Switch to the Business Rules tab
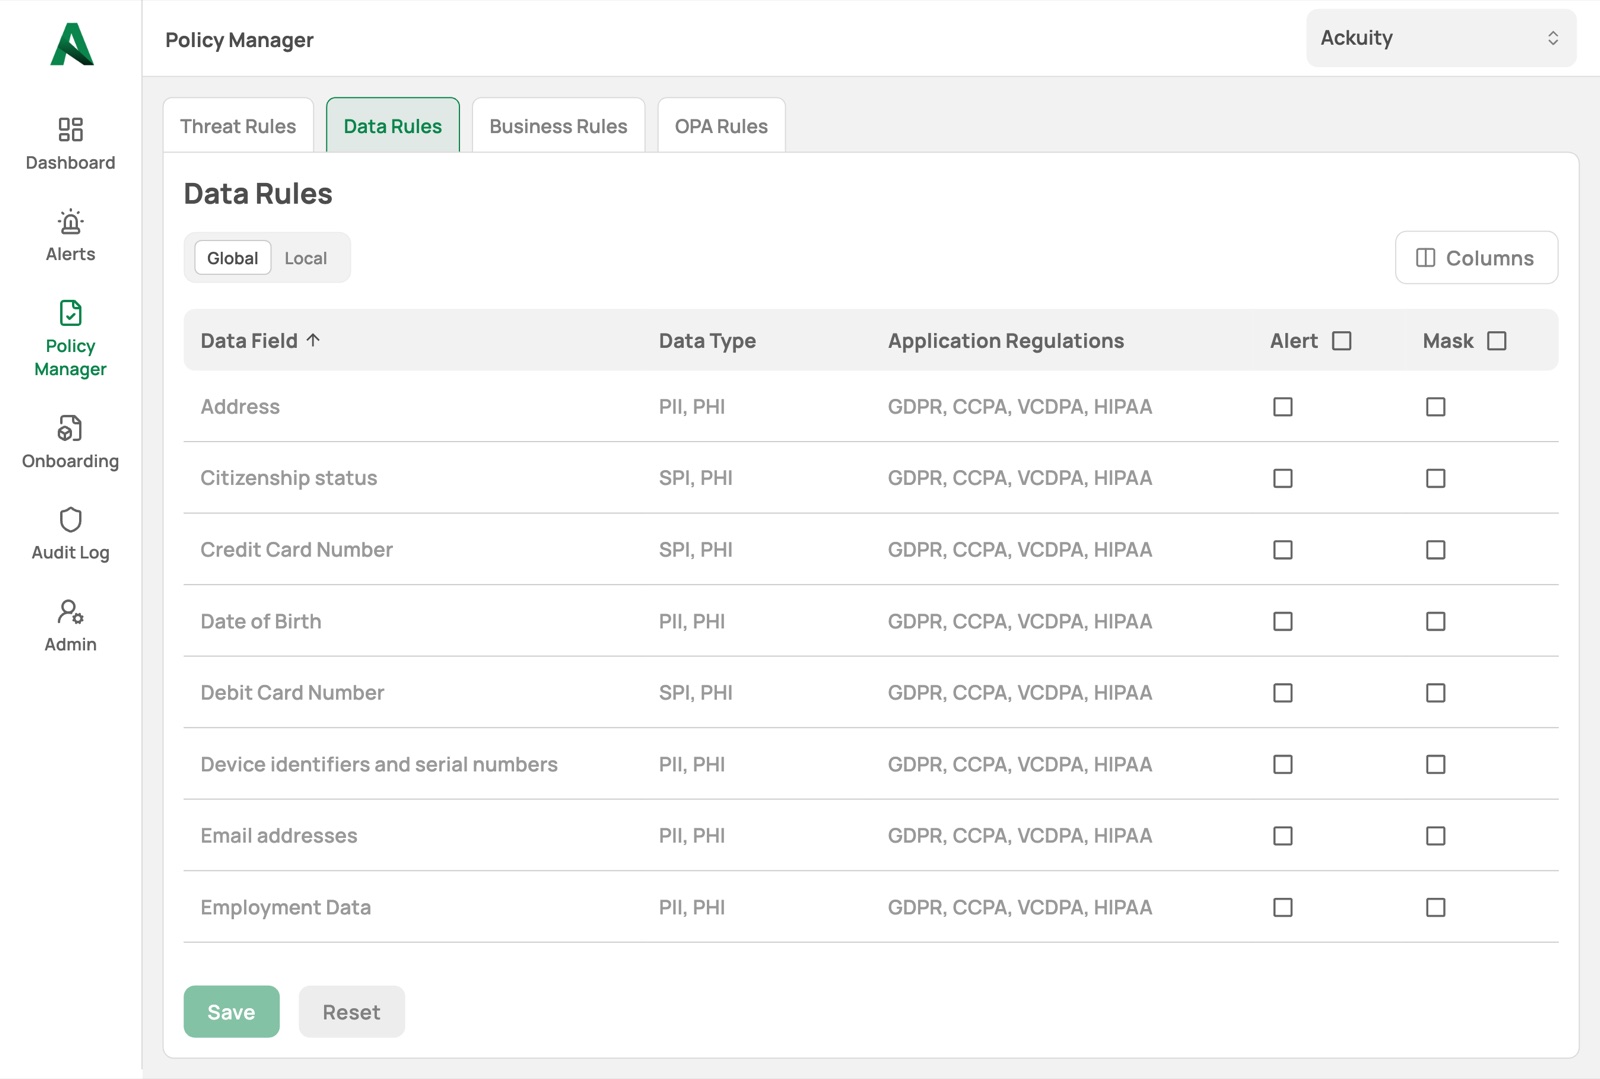The image size is (1600, 1079). point(558,126)
